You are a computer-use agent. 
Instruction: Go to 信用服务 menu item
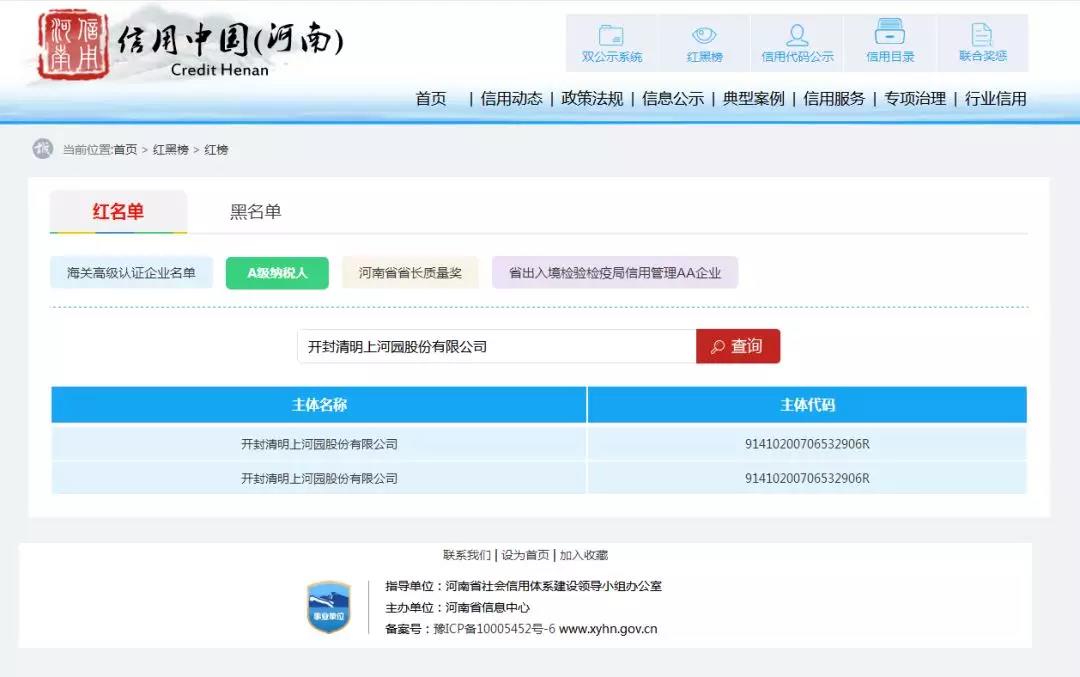(834, 98)
